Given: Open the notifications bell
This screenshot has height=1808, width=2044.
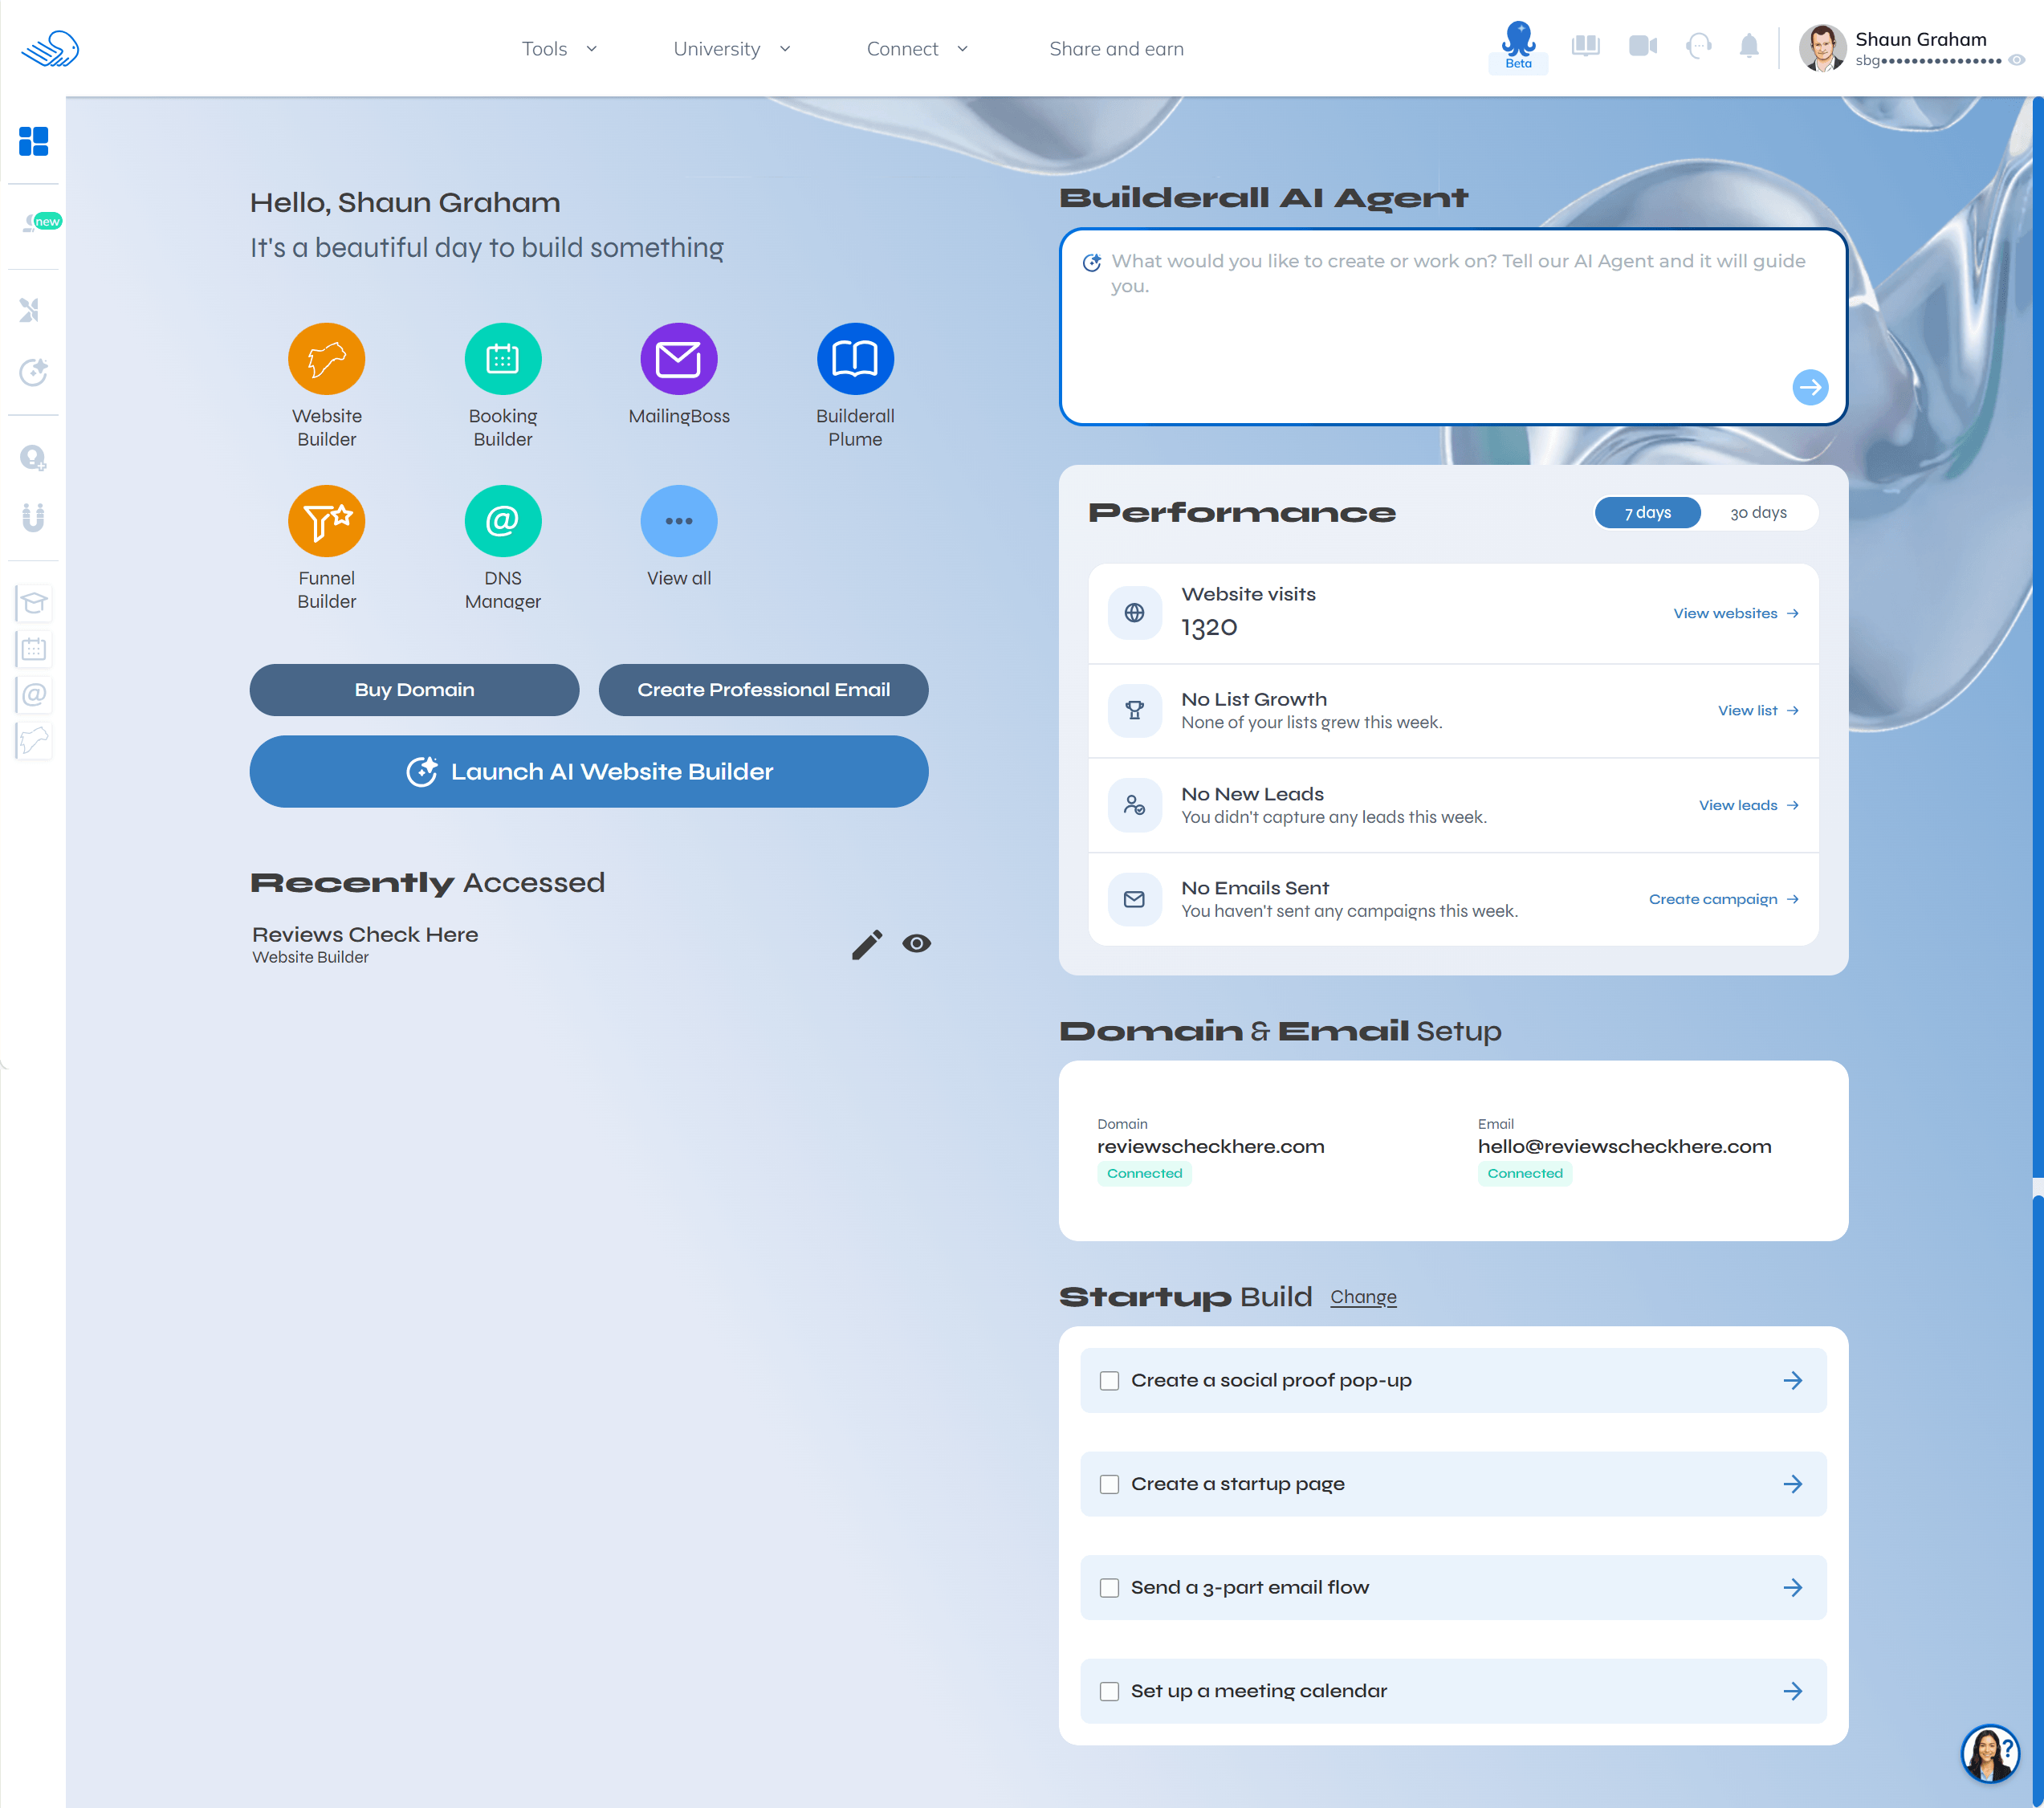Looking at the screenshot, I should [x=1749, y=46].
